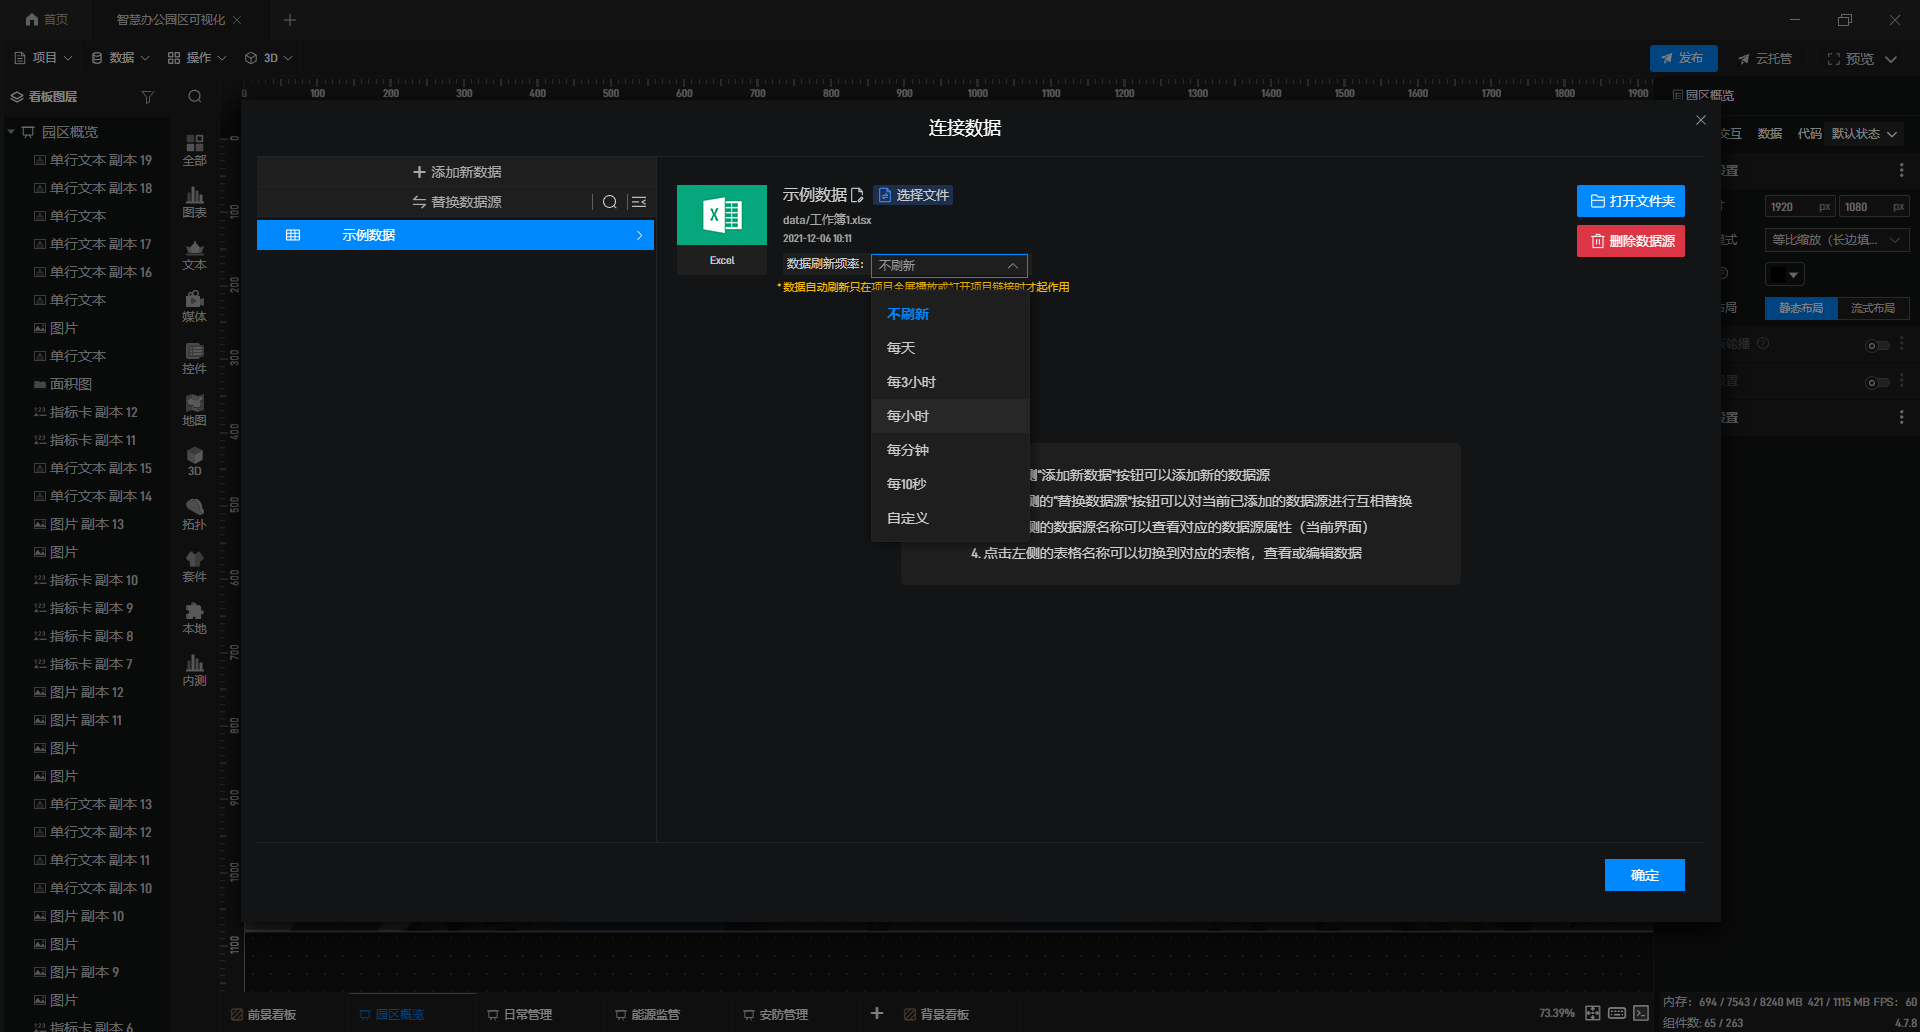Open the 控件 controls category
The height and width of the screenshot is (1032, 1920).
pos(194,359)
